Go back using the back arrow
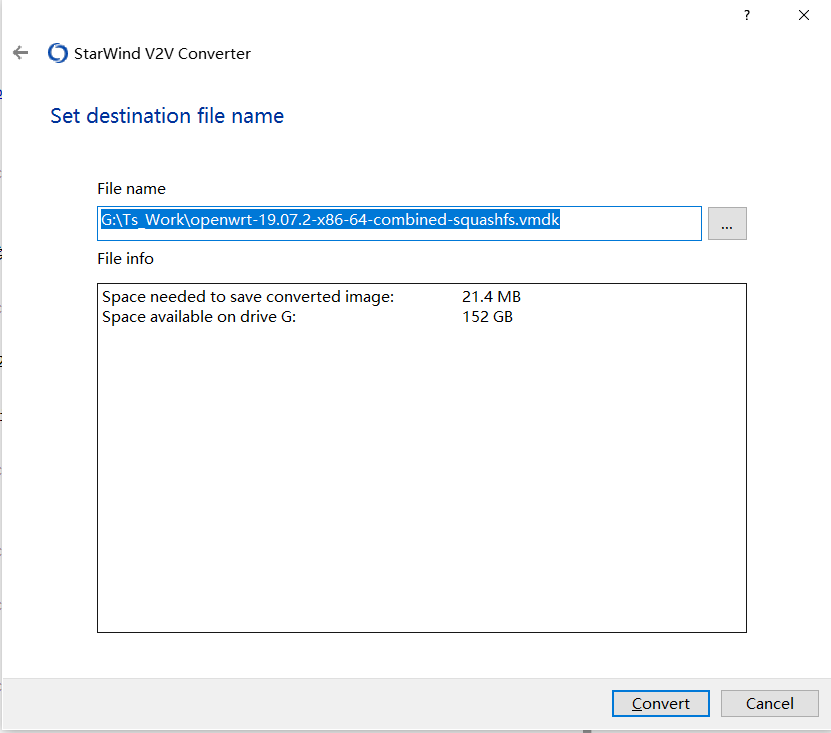The width and height of the screenshot is (831, 733). click(20, 53)
